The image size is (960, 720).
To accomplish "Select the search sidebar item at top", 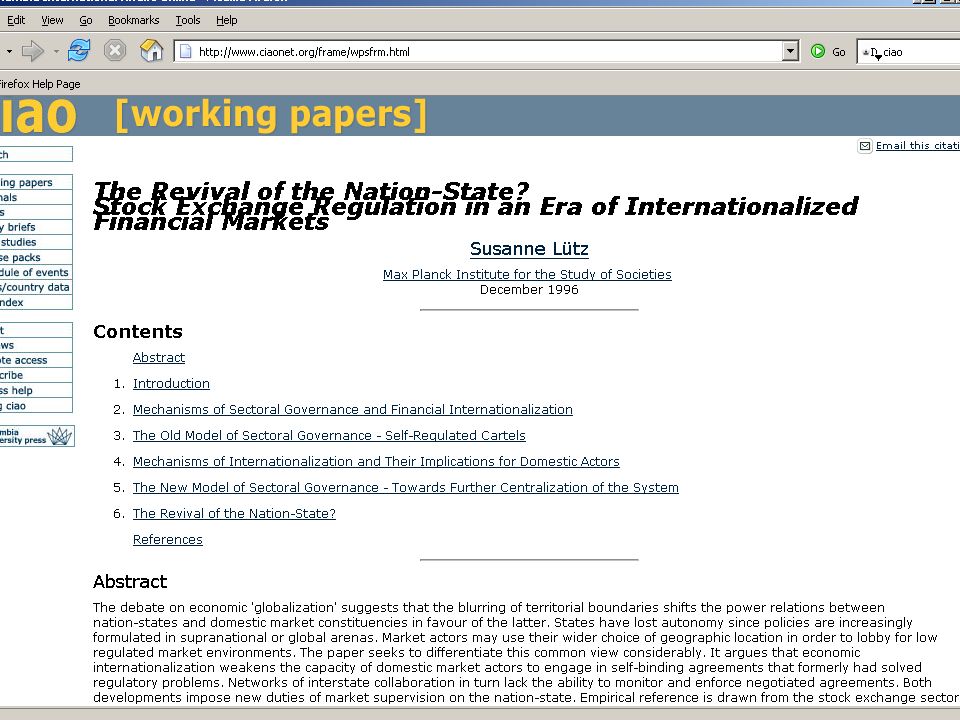I will 36,154.
